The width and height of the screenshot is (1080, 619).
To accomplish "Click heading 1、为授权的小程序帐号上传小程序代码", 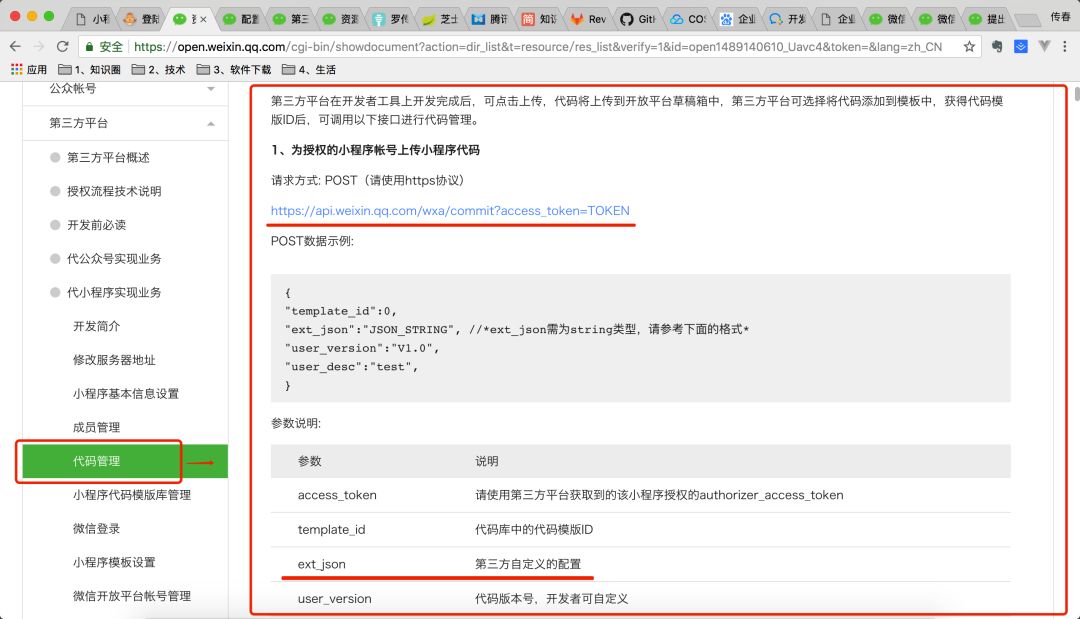I will [375, 150].
